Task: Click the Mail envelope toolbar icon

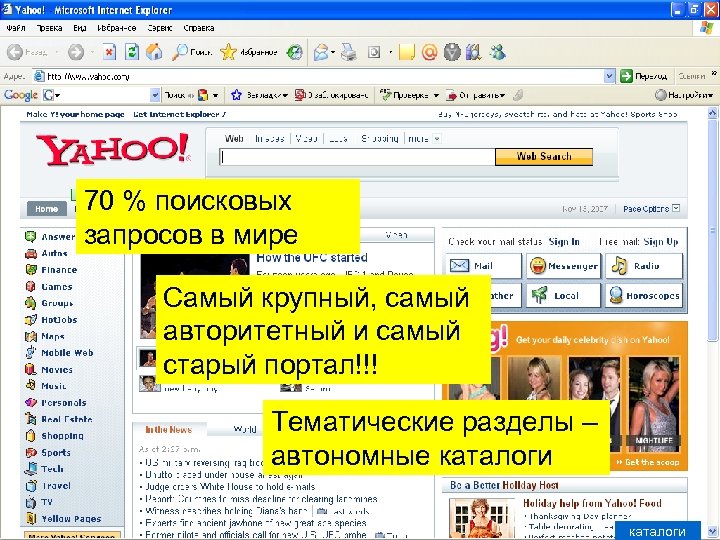Action: (321, 52)
